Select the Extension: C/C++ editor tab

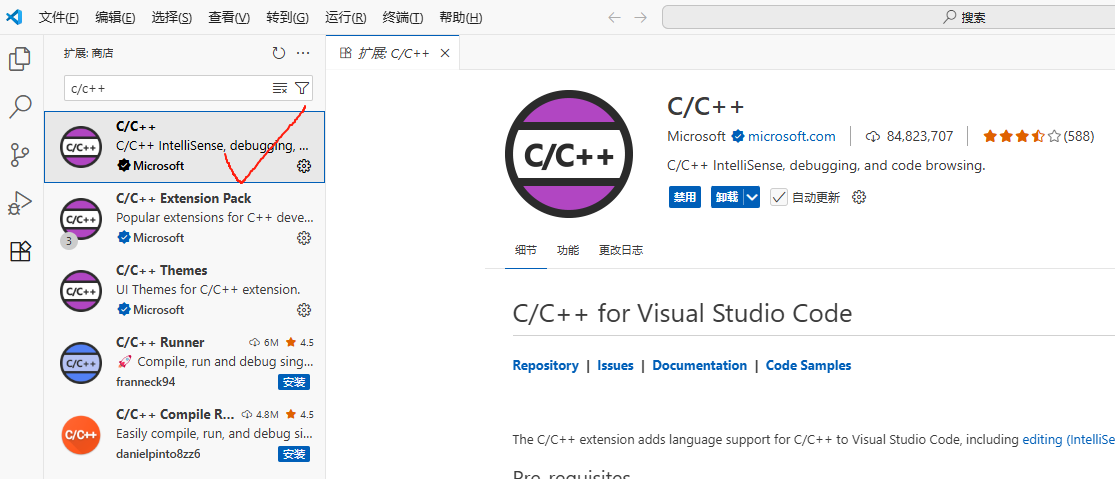click(393, 53)
